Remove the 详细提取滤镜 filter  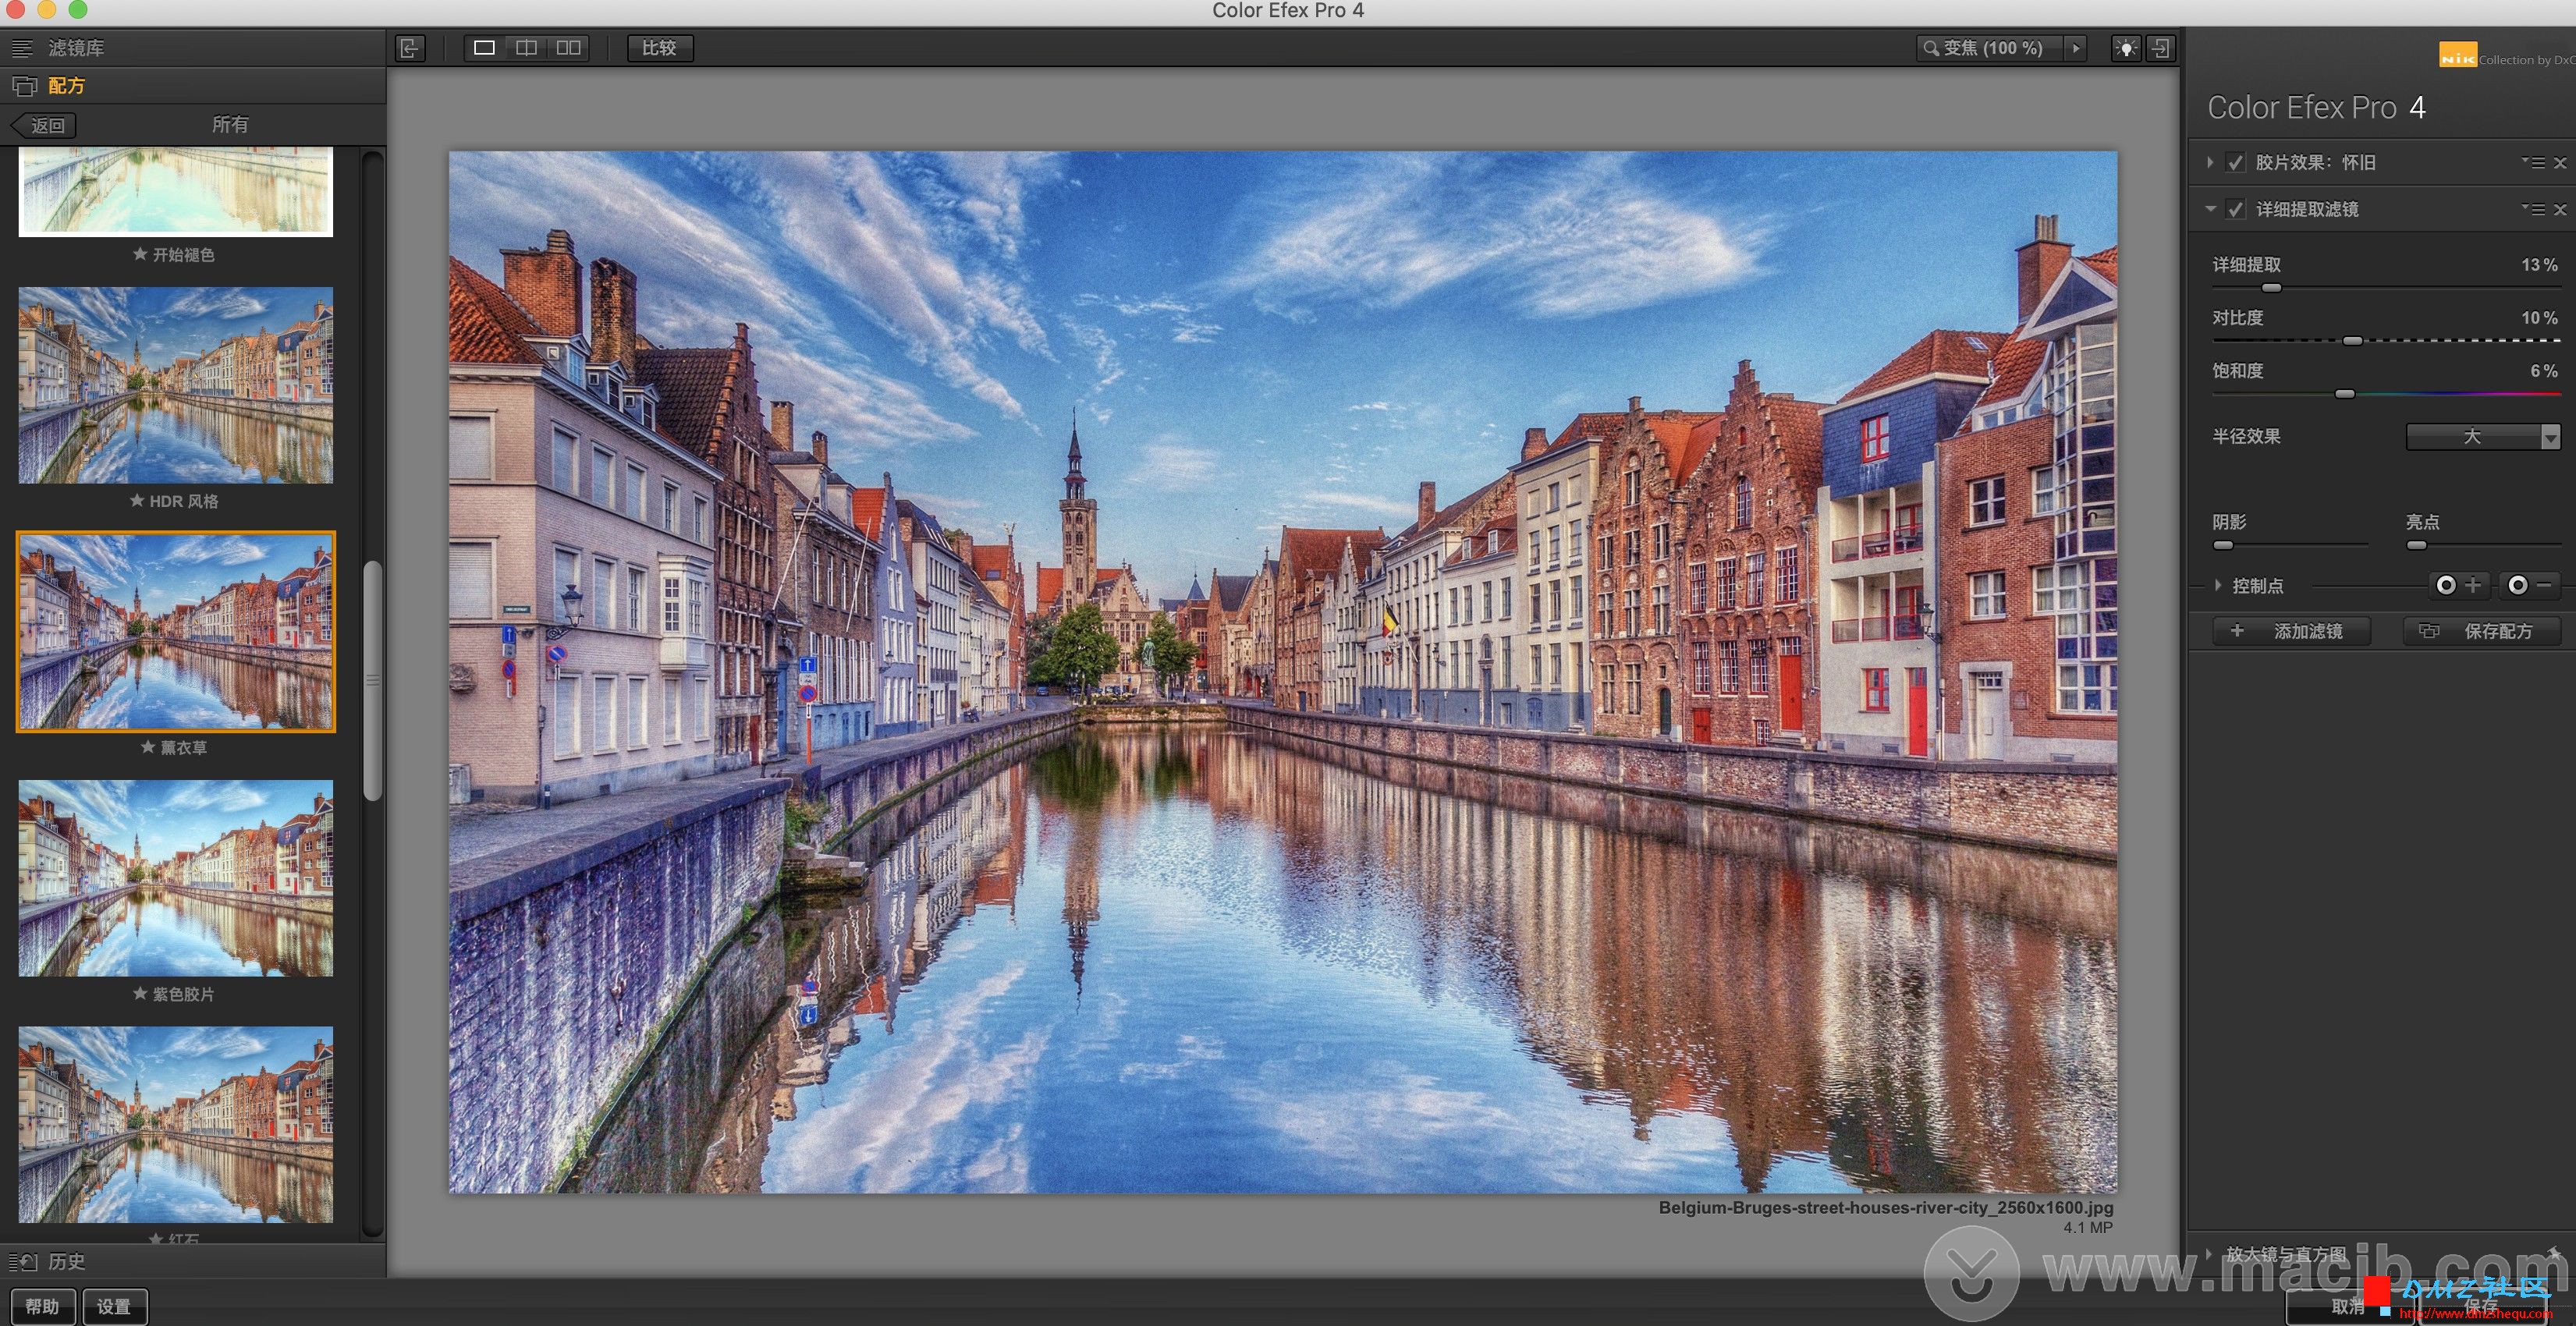2560,209
